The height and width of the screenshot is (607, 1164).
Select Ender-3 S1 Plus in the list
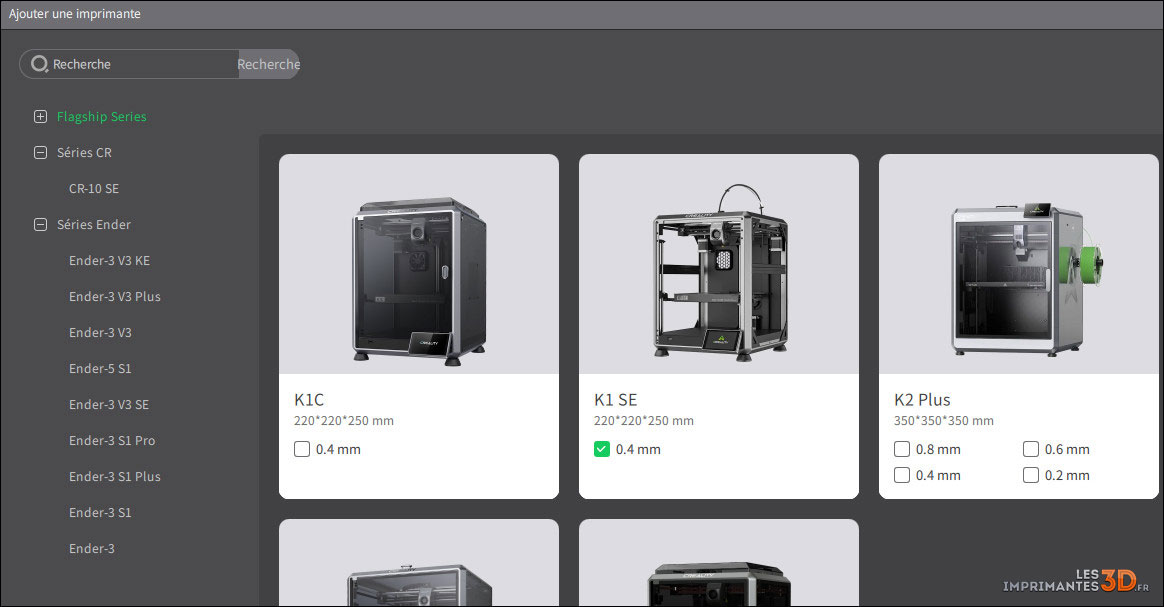click(114, 476)
